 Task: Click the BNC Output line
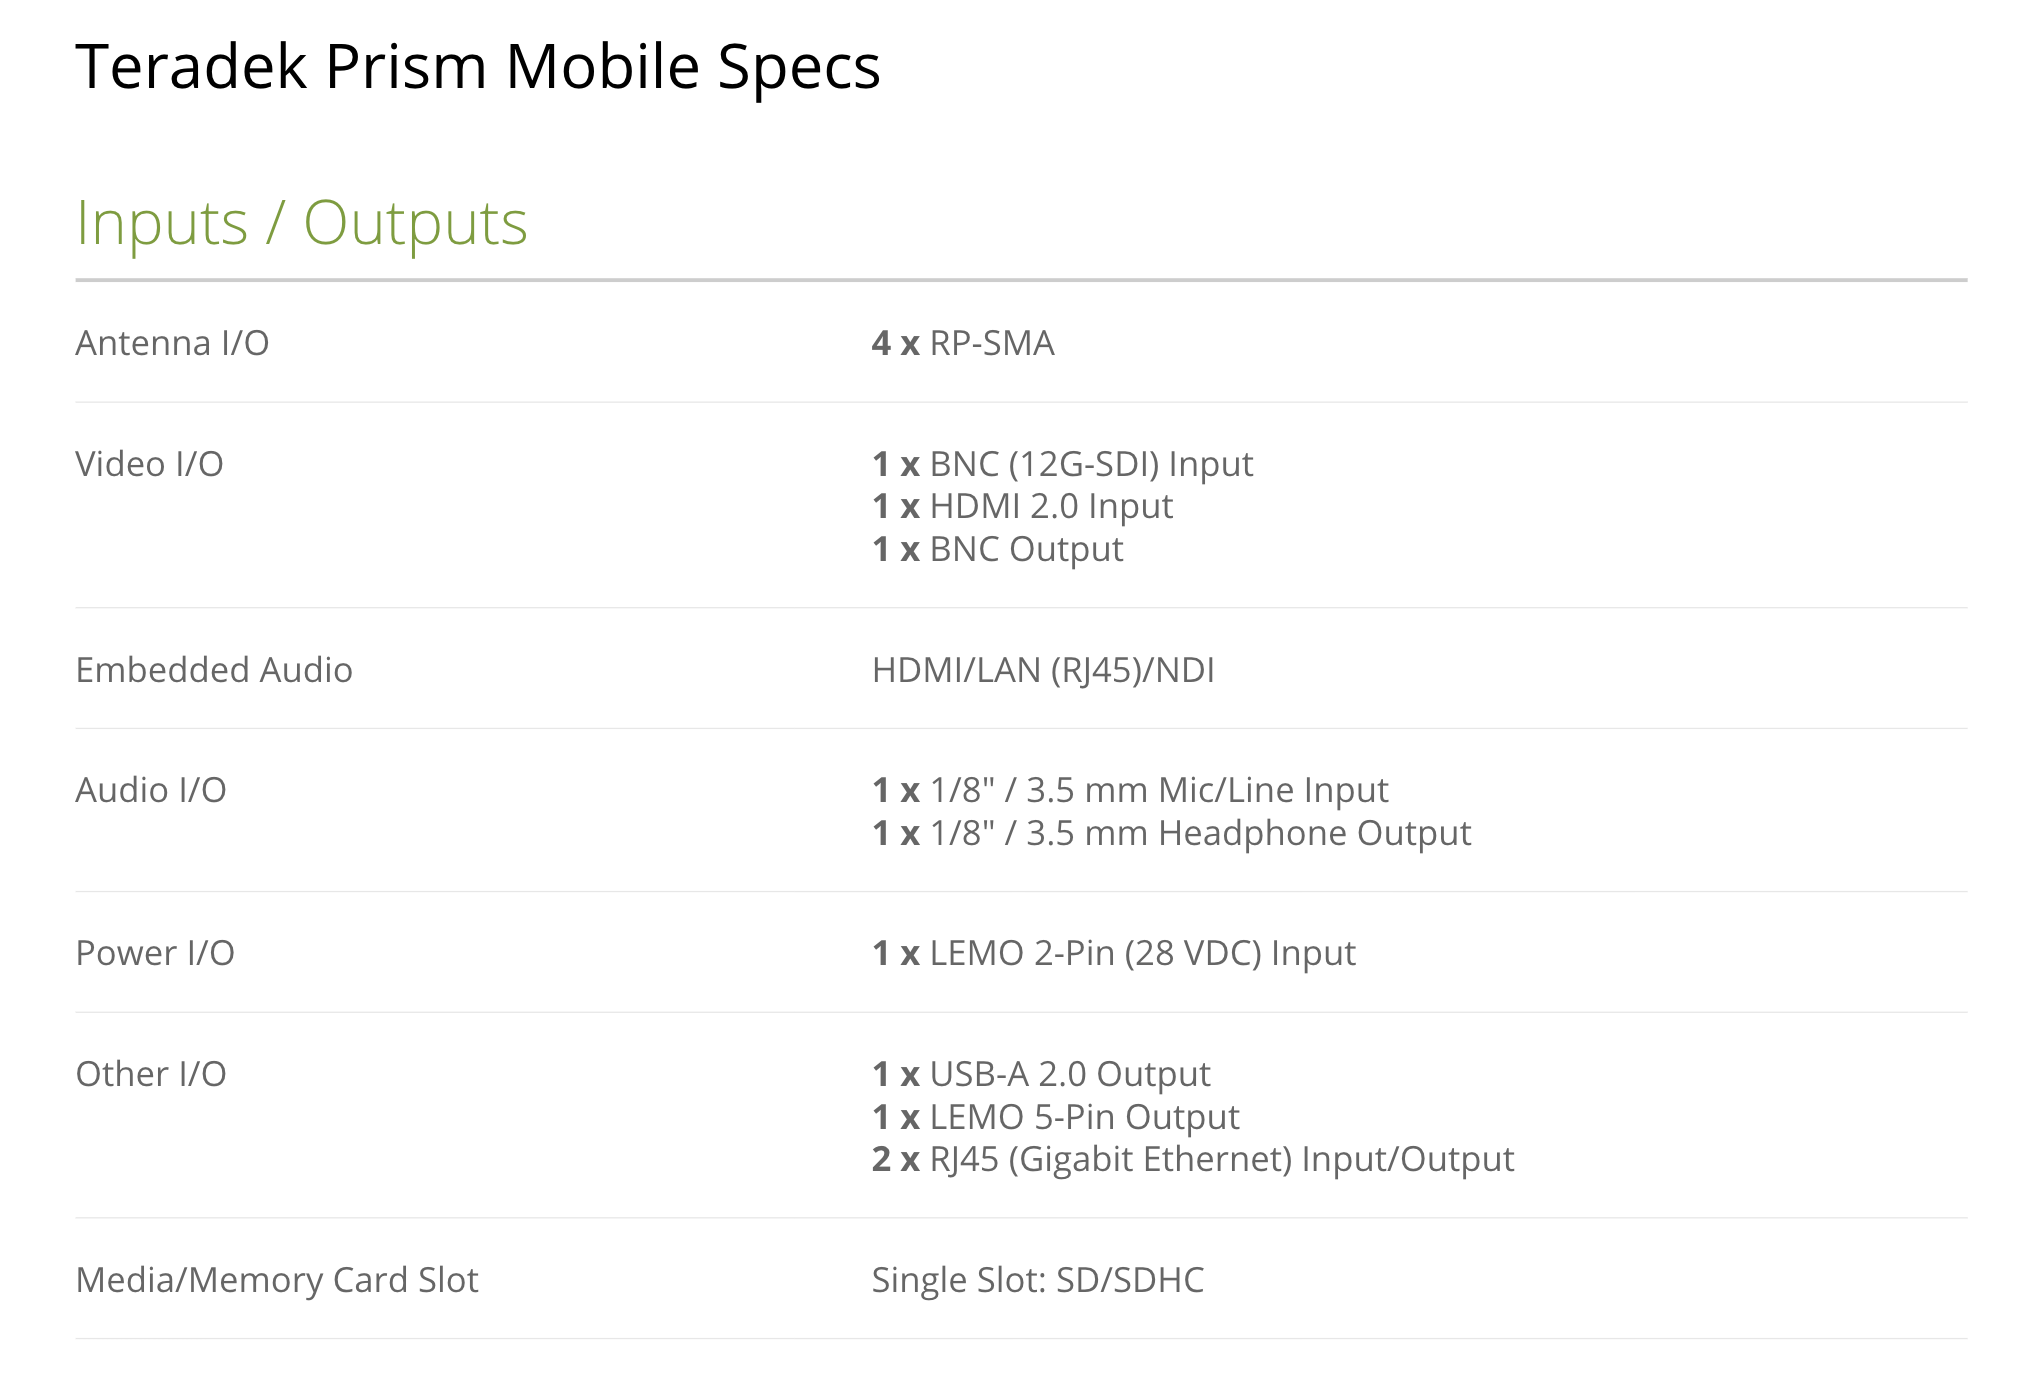pyautogui.click(x=997, y=549)
